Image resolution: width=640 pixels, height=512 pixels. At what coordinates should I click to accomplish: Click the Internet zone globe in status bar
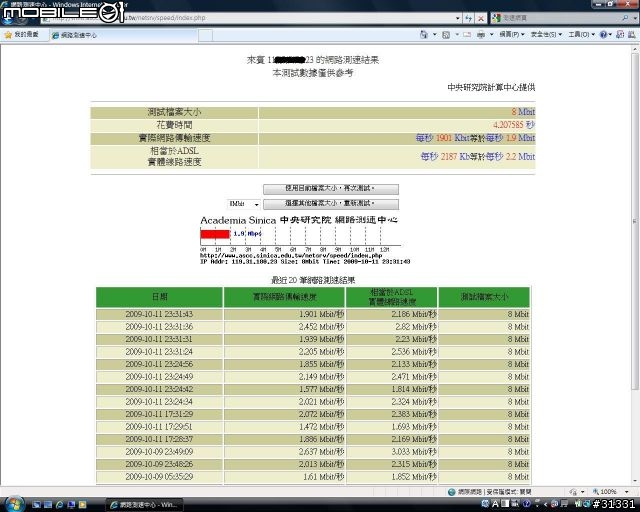(451, 492)
